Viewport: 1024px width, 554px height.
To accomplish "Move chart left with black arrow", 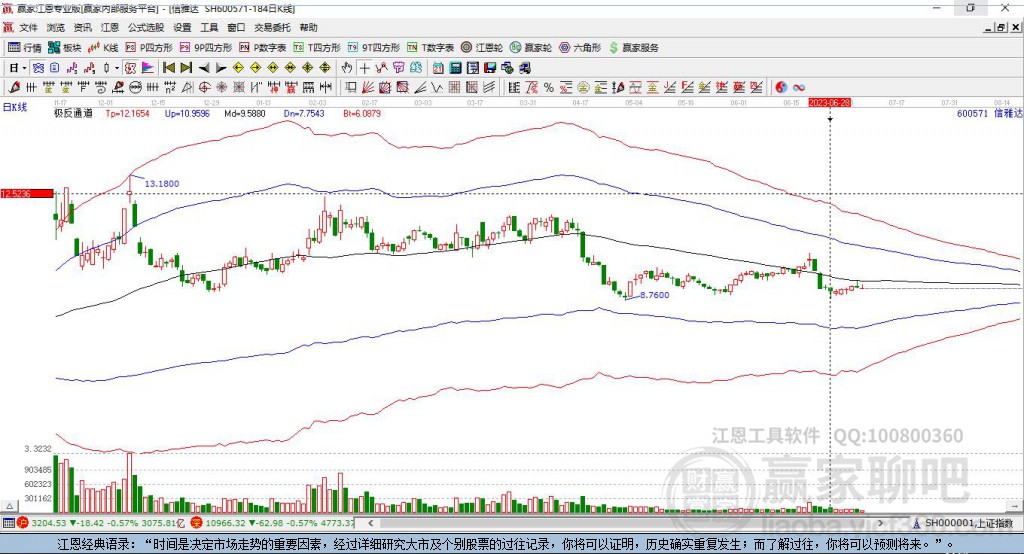I will [x=204, y=68].
